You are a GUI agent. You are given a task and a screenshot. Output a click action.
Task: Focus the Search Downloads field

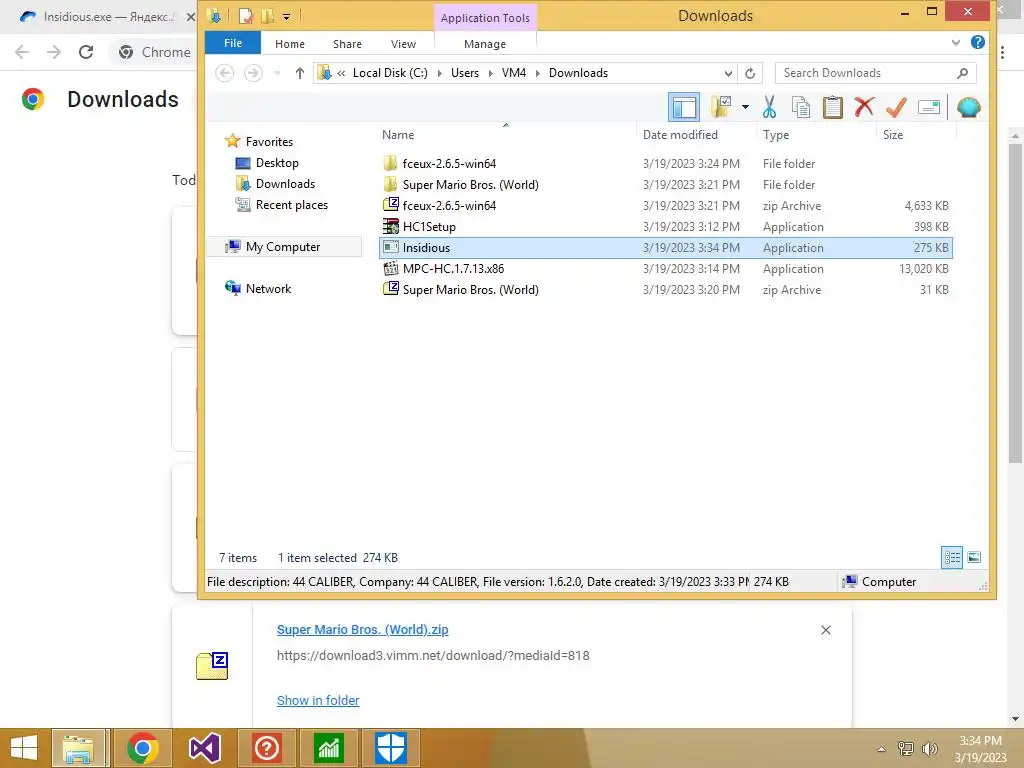875,73
